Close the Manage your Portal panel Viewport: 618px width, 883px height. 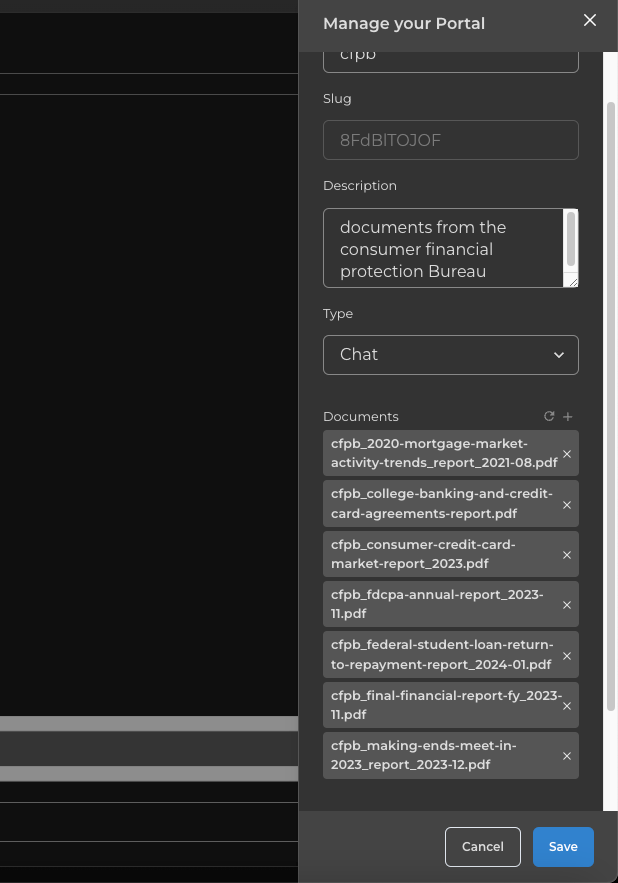point(590,21)
